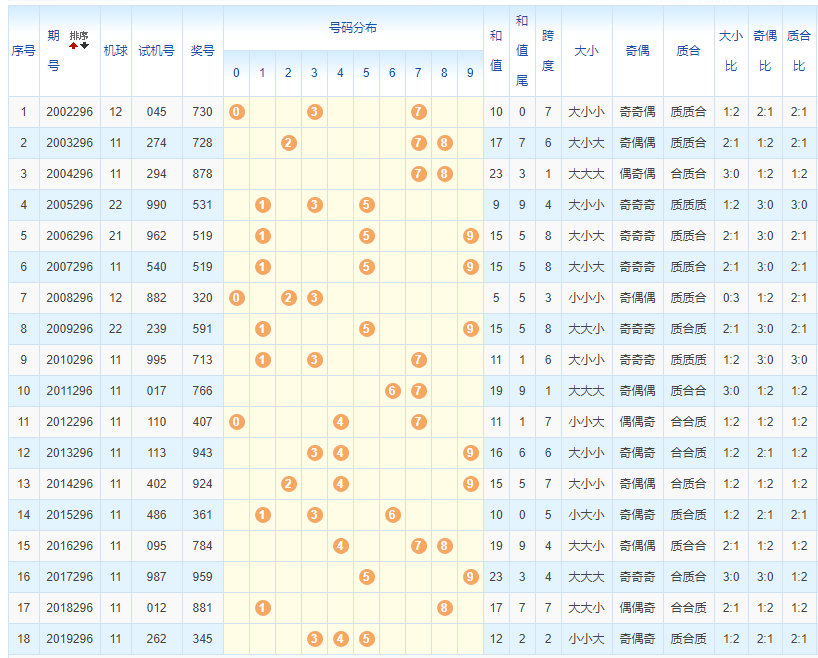This screenshot has height=658, width=818.
Task: Select the 期号 column header
Action: point(54,51)
